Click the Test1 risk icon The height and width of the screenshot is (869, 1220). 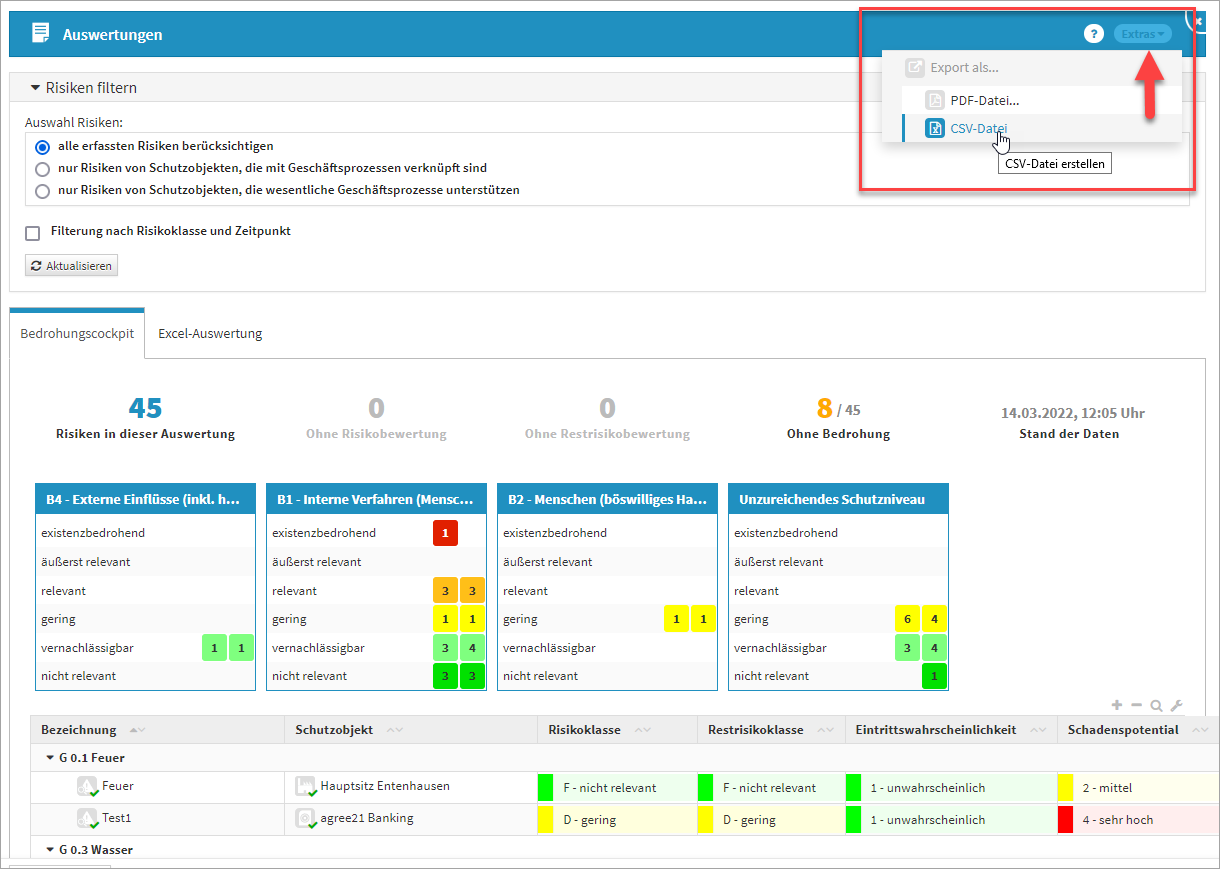[x=88, y=819]
